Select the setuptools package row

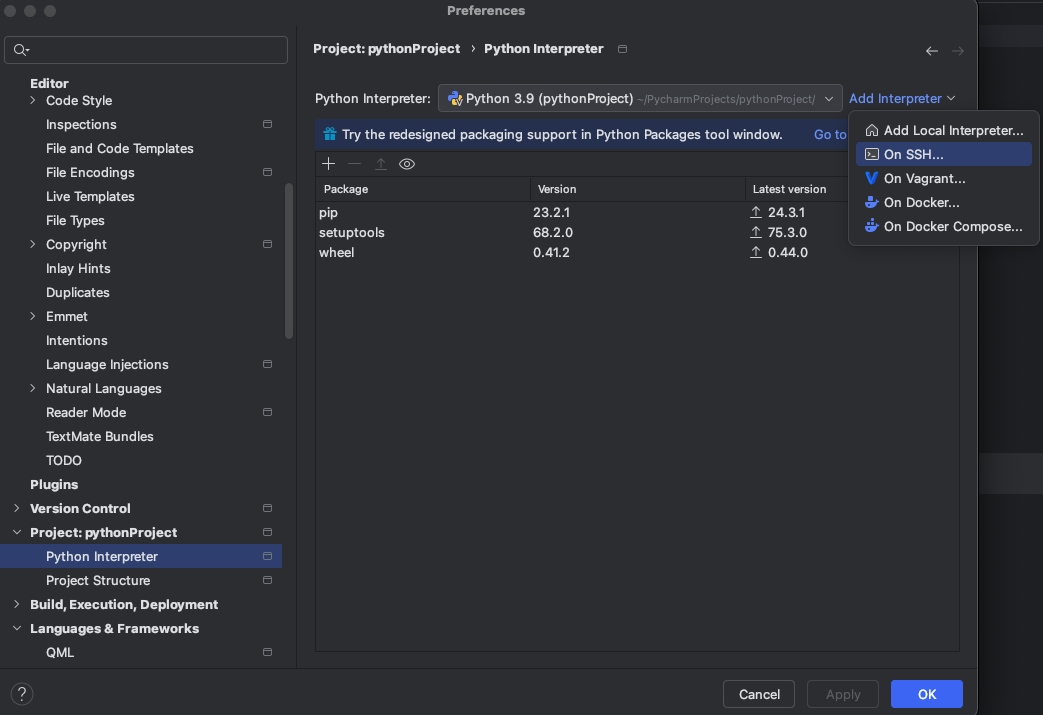click(637, 232)
